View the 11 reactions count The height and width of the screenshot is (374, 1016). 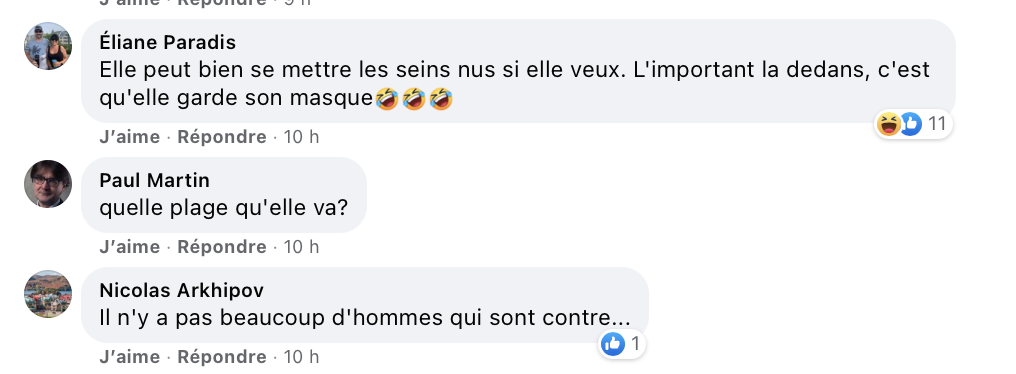937,124
